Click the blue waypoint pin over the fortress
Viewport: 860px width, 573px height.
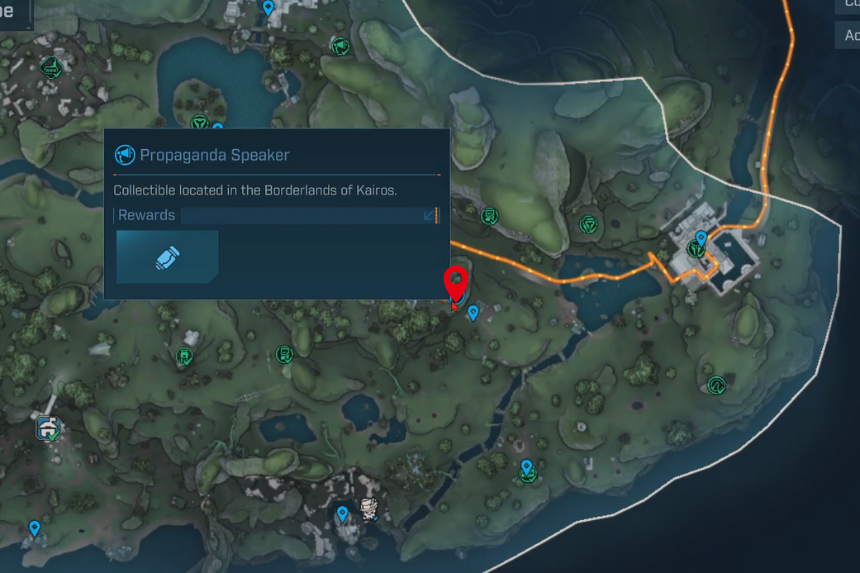coord(701,239)
